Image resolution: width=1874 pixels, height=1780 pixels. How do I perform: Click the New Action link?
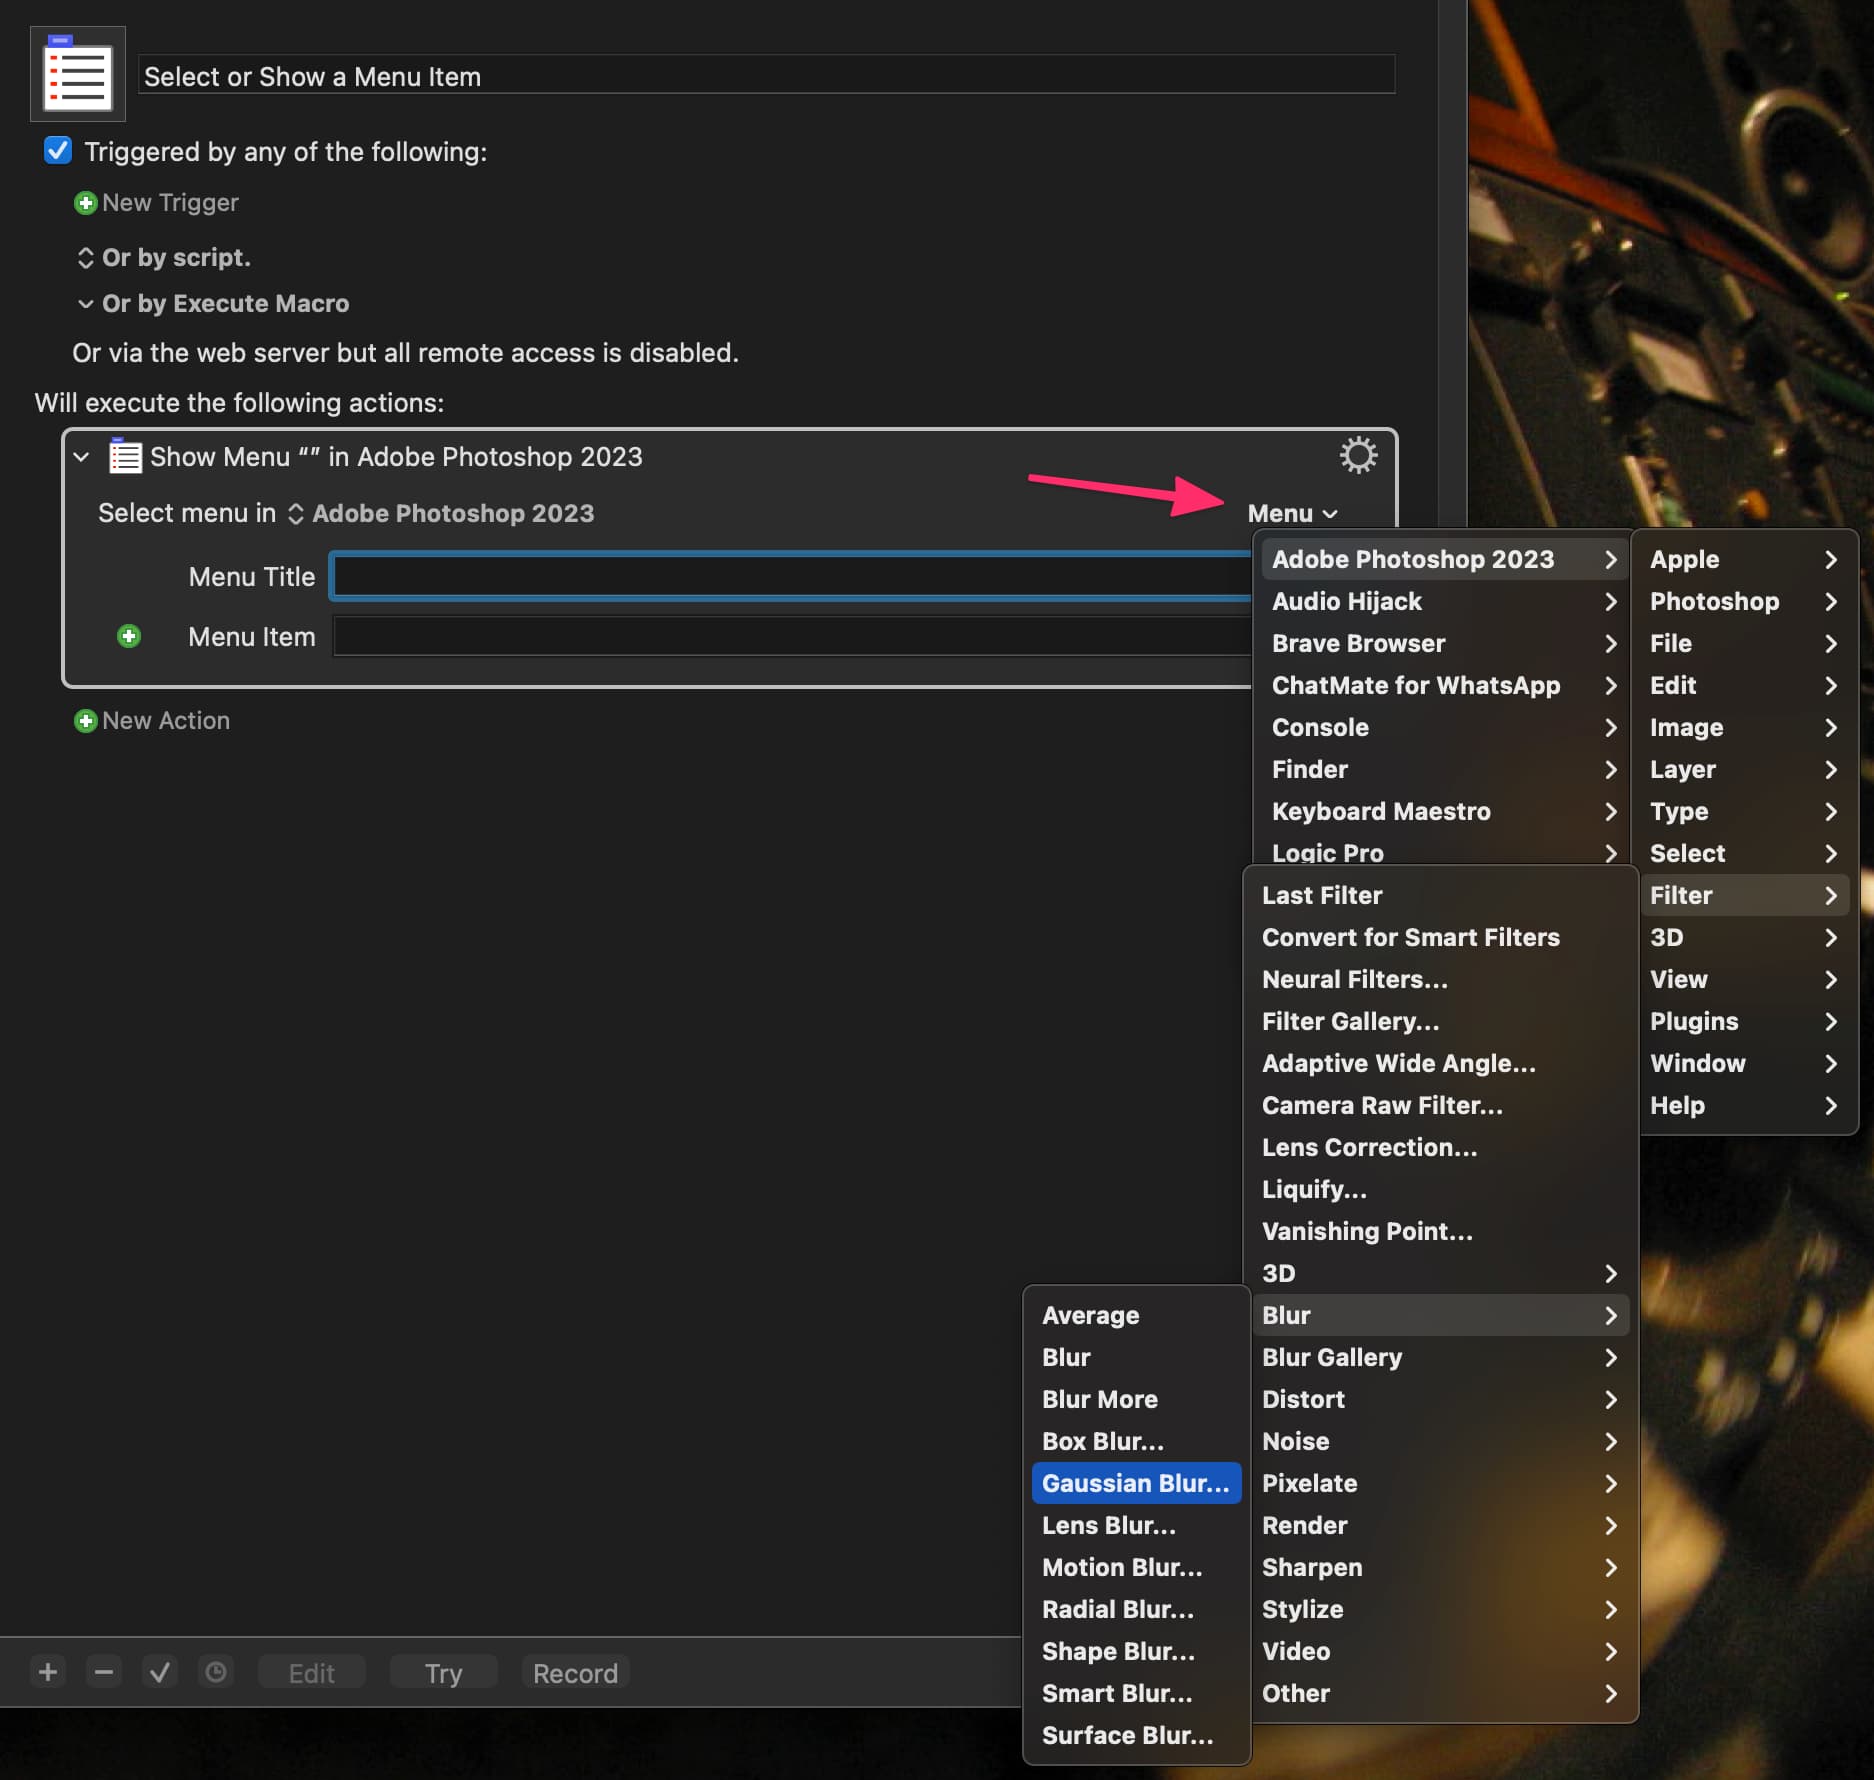coord(166,721)
